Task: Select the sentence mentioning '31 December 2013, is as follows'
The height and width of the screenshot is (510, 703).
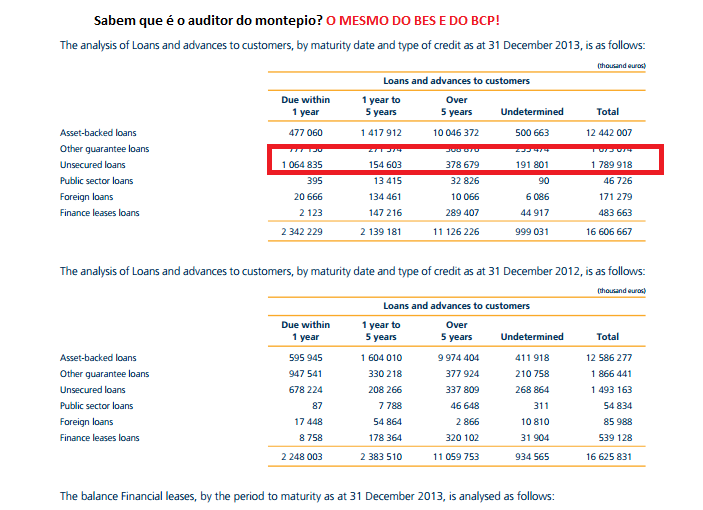Action: tap(352, 45)
